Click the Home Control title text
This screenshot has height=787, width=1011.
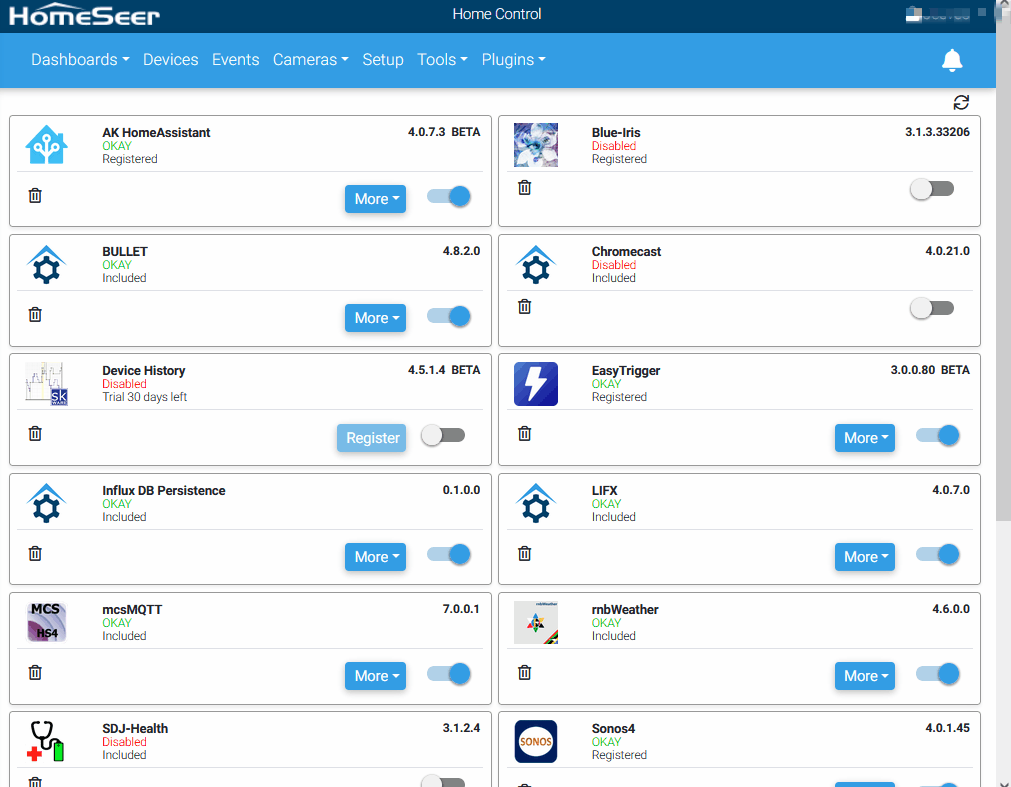click(496, 14)
